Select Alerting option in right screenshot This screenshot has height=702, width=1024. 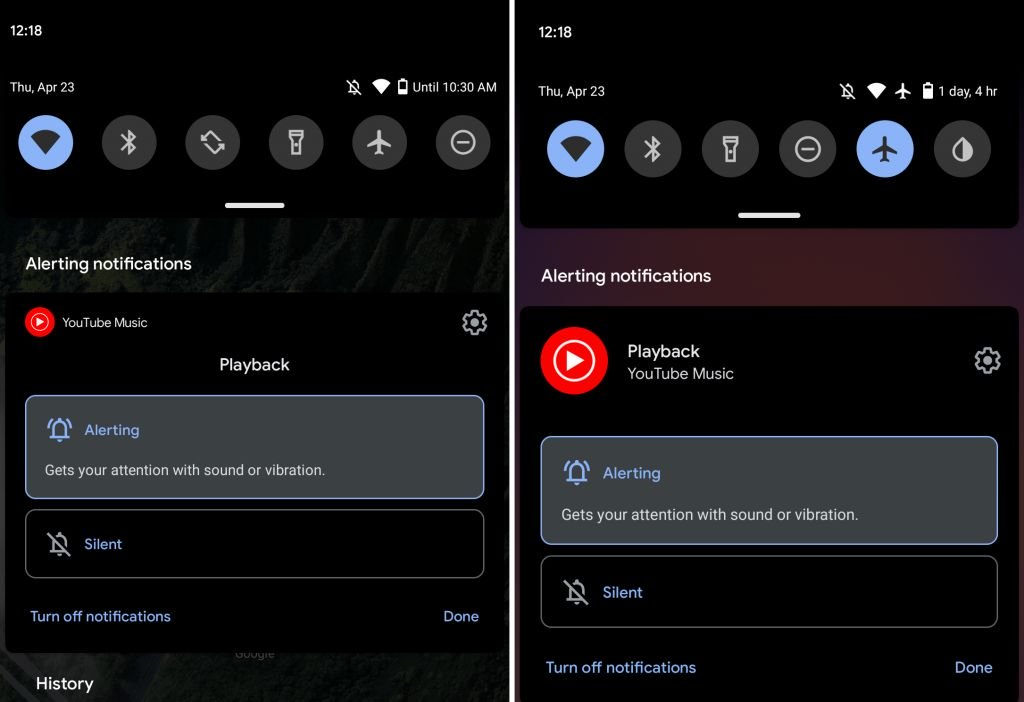tap(769, 490)
